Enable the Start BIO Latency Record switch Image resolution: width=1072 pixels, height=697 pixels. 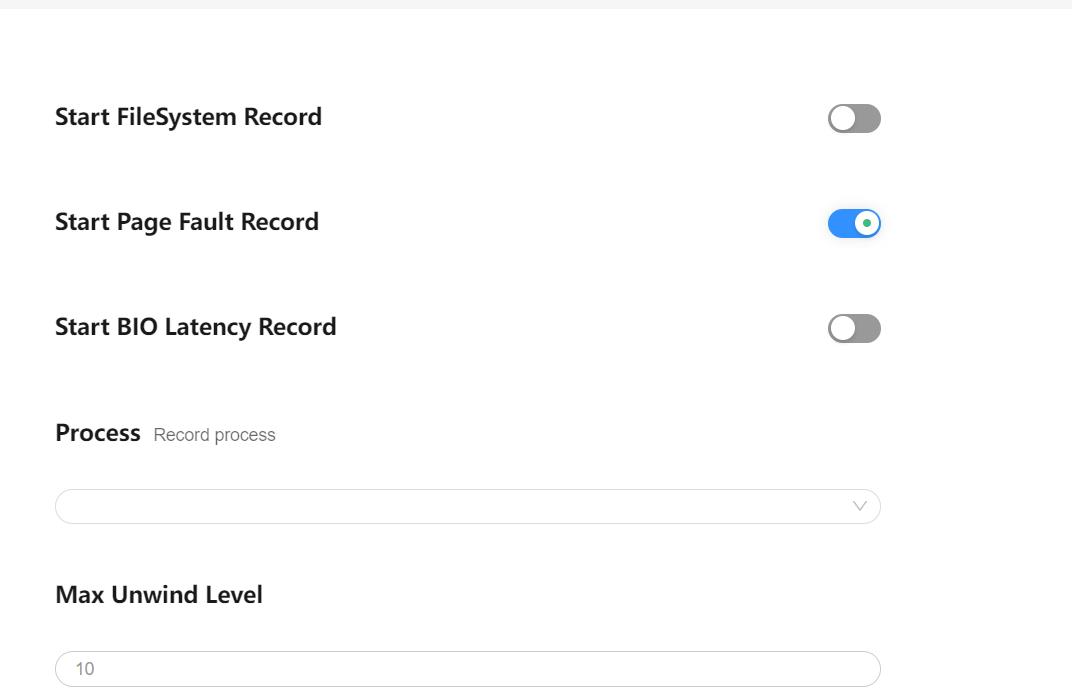[854, 329]
